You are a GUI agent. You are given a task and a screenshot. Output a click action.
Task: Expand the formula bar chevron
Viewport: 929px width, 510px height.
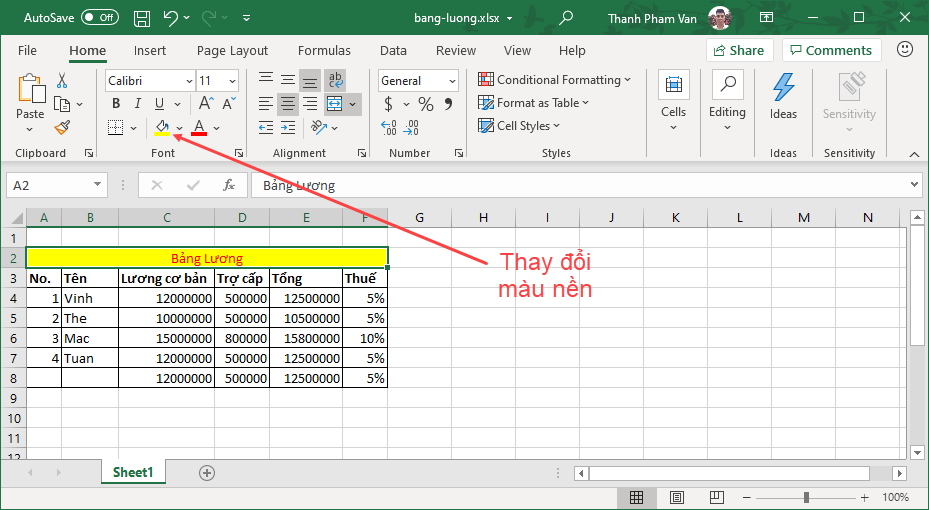(x=914, y=185)
